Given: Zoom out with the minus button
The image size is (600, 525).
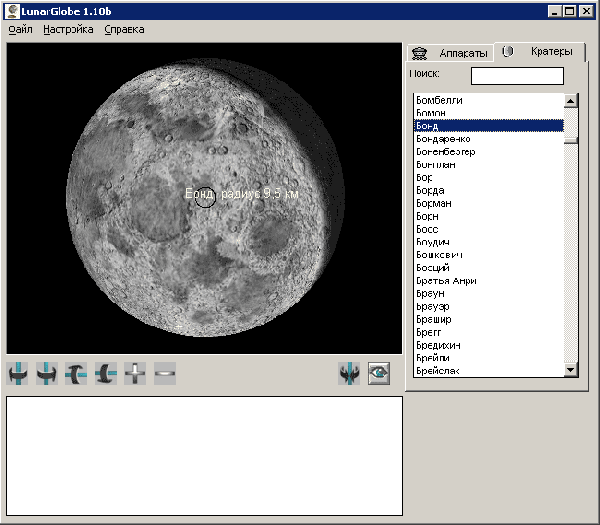Looking at the screenshot, I should click(165, 374).
